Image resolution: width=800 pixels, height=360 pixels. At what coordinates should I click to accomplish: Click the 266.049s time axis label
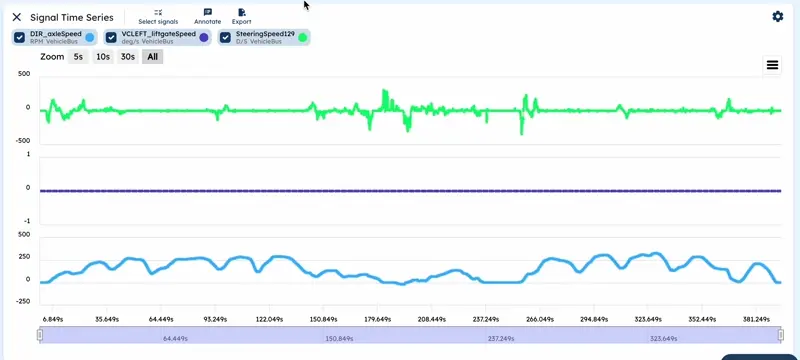coord(540,319)
